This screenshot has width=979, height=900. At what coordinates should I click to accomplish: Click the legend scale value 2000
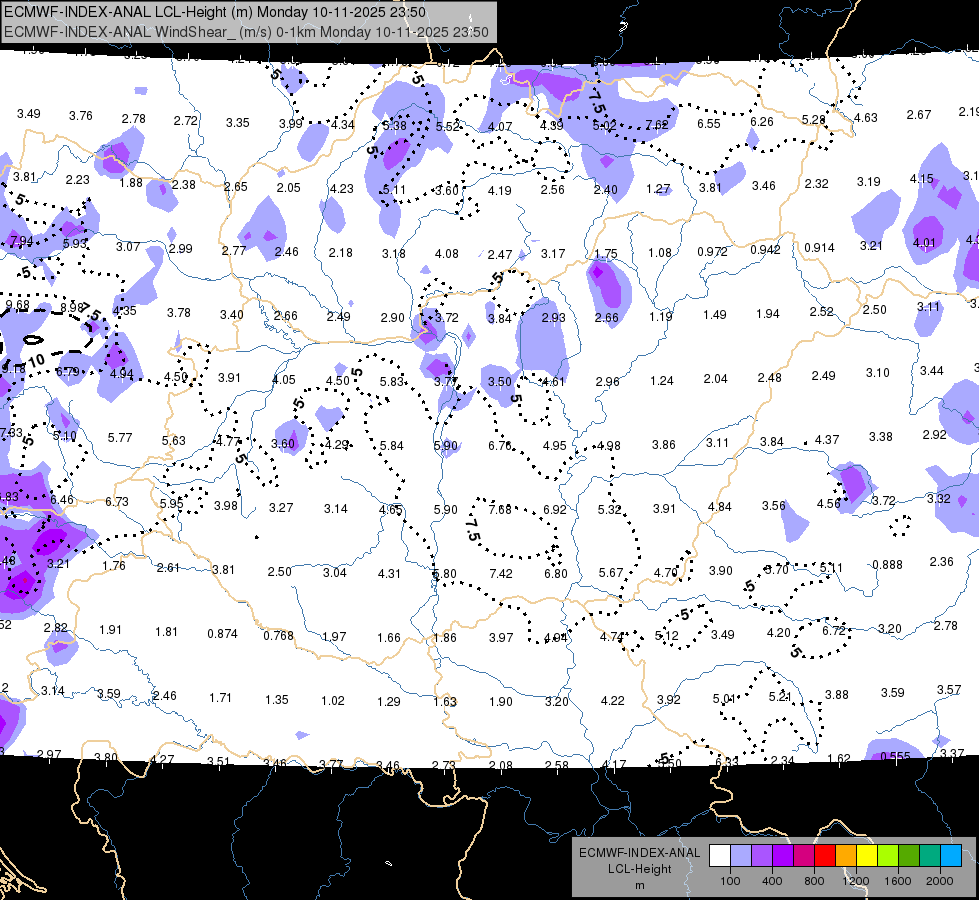[940, 881]
